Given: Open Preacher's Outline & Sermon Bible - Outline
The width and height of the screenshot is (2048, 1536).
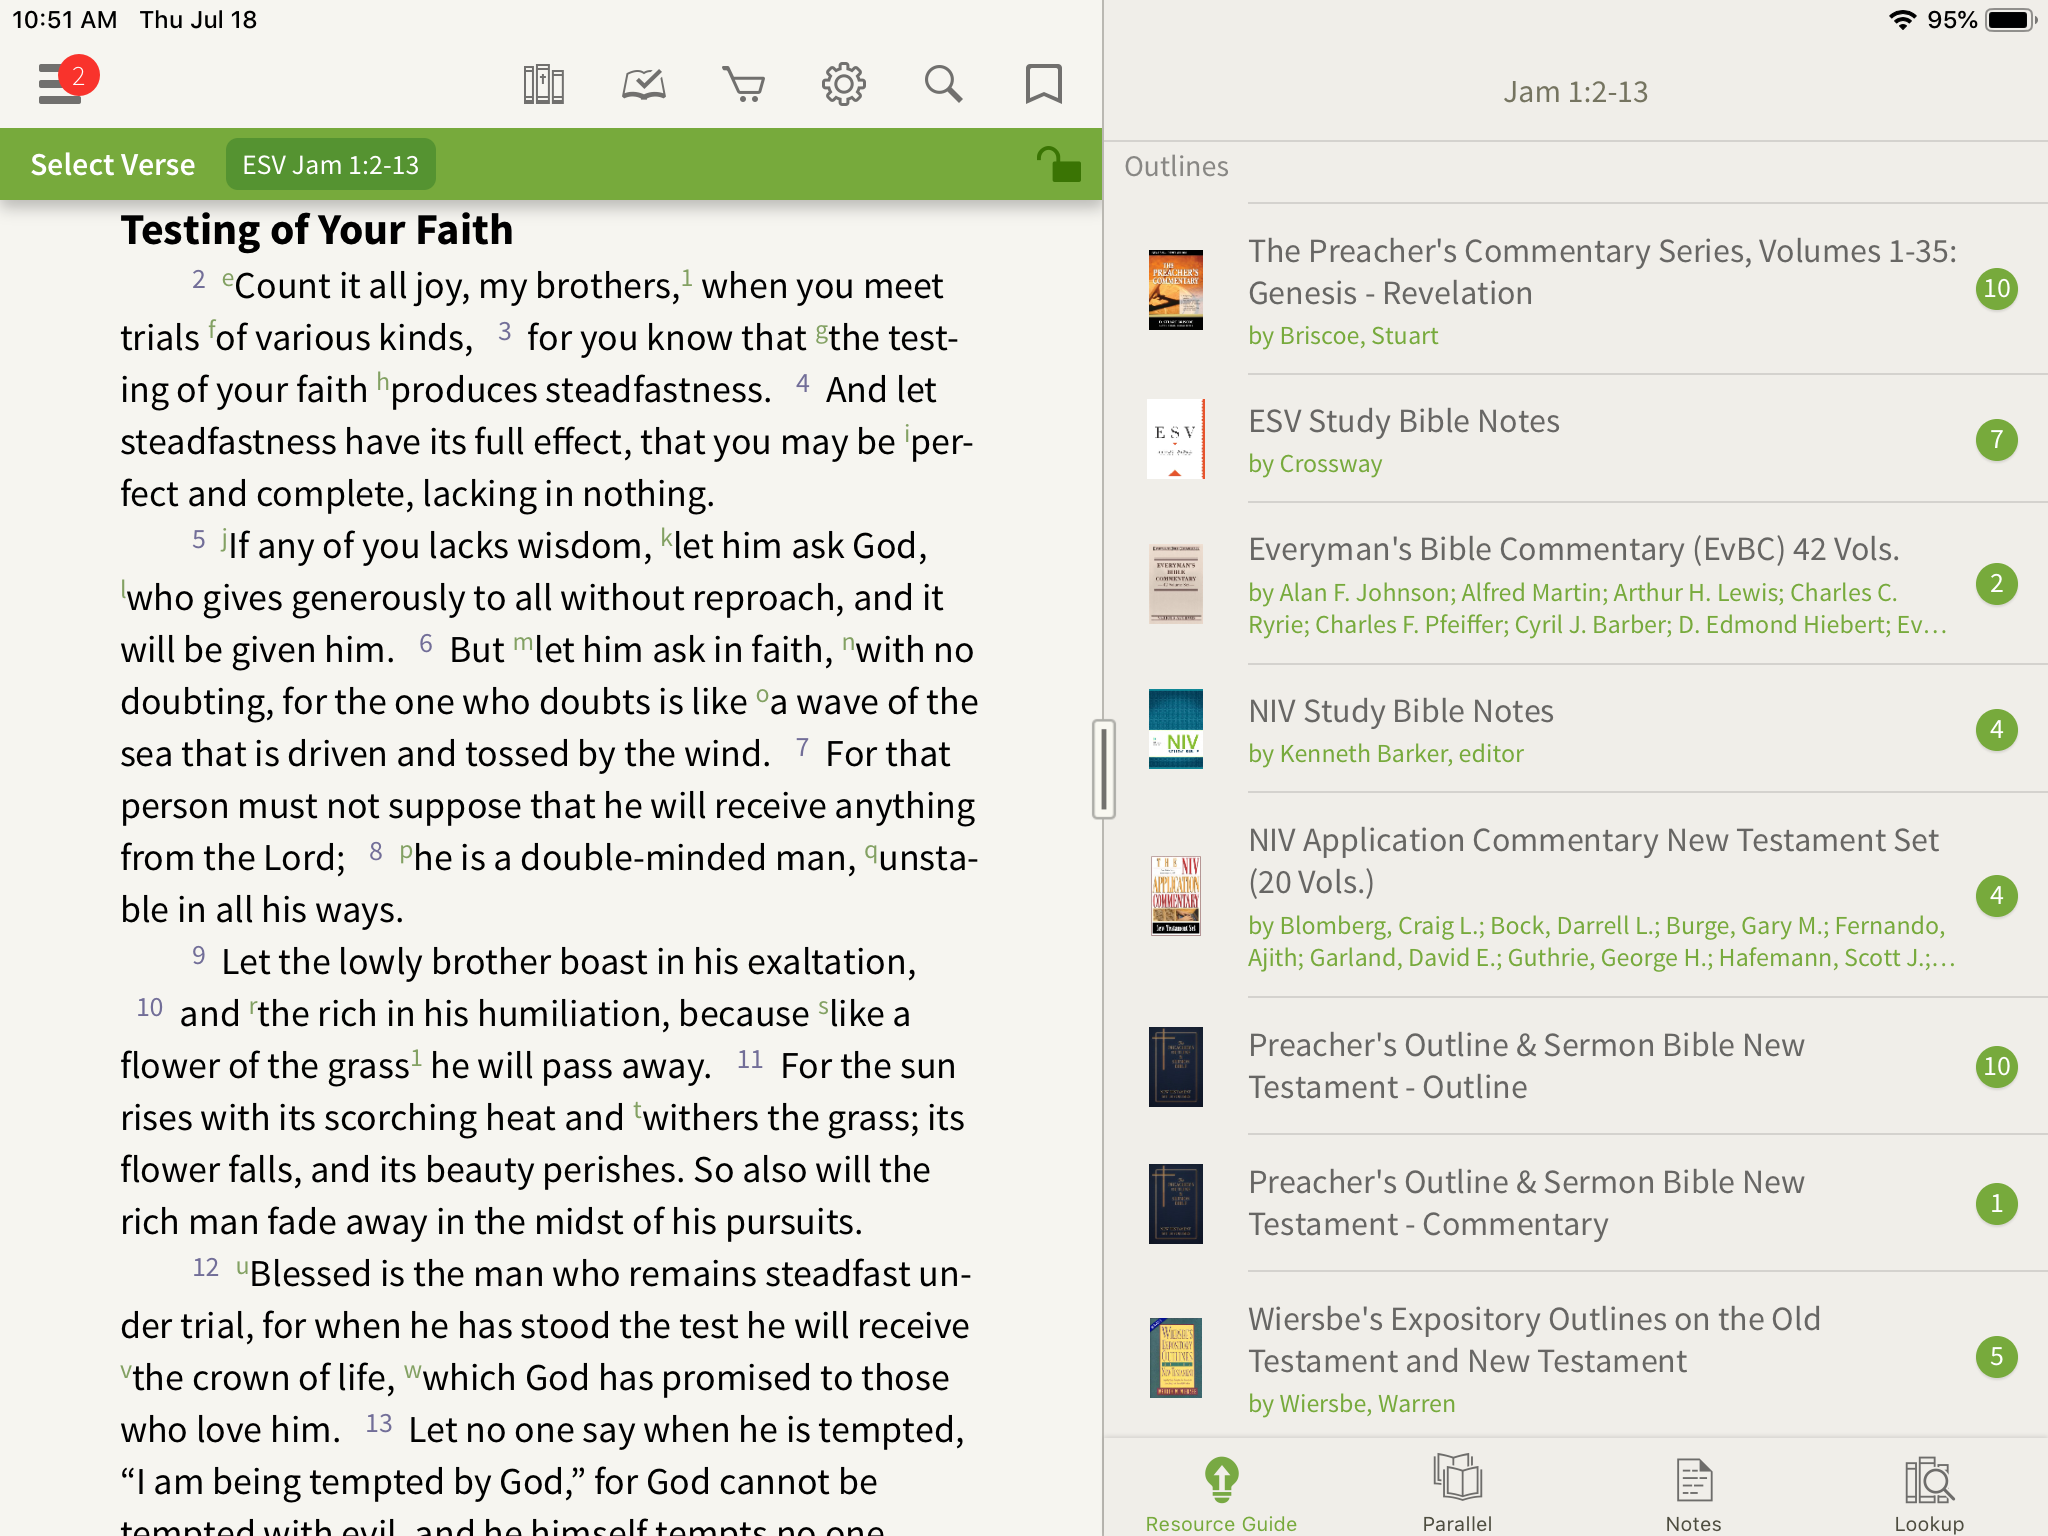Looking at the screenshot, I should coord(1576,1066).
